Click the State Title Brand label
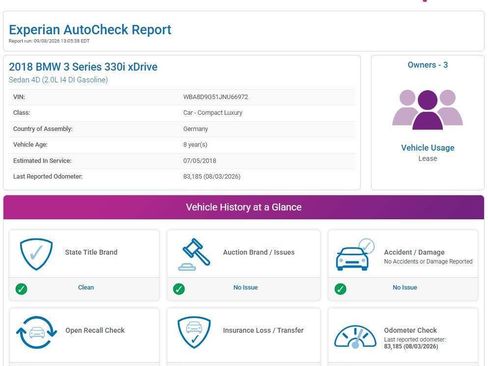The width and height of the screenshot is (488, 366). (91, 252)
